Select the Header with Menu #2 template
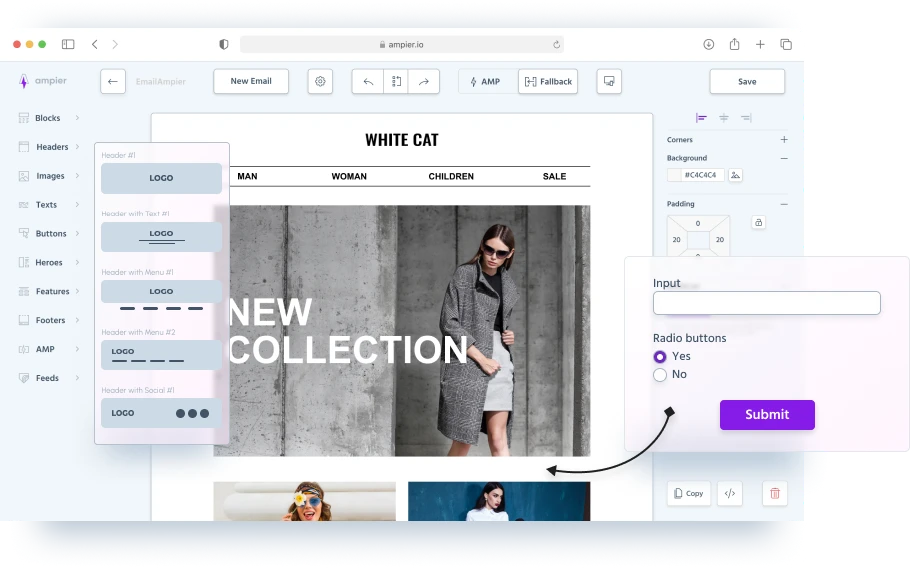The width and height of the screenshot is (910, 568). 161,355
